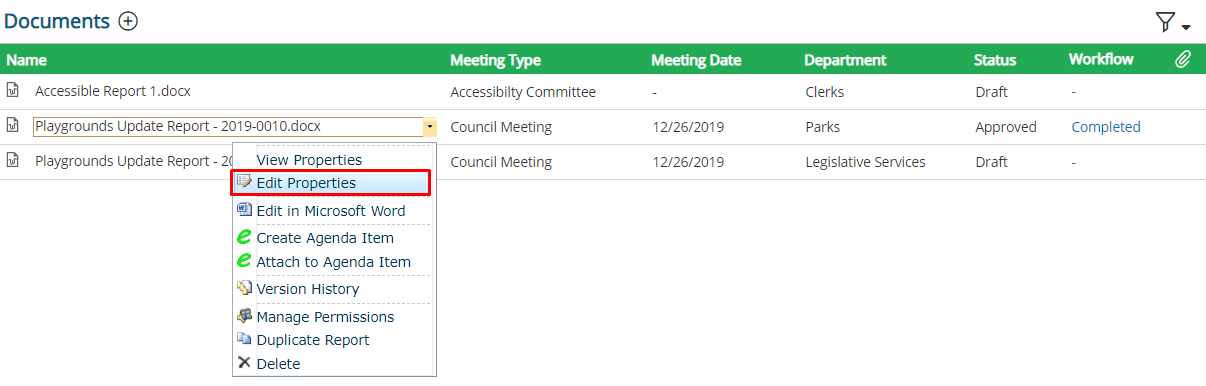Click the Edit in Microsoft Word icon
This screenshot has height=386, width=1206.
coord(245,210)
